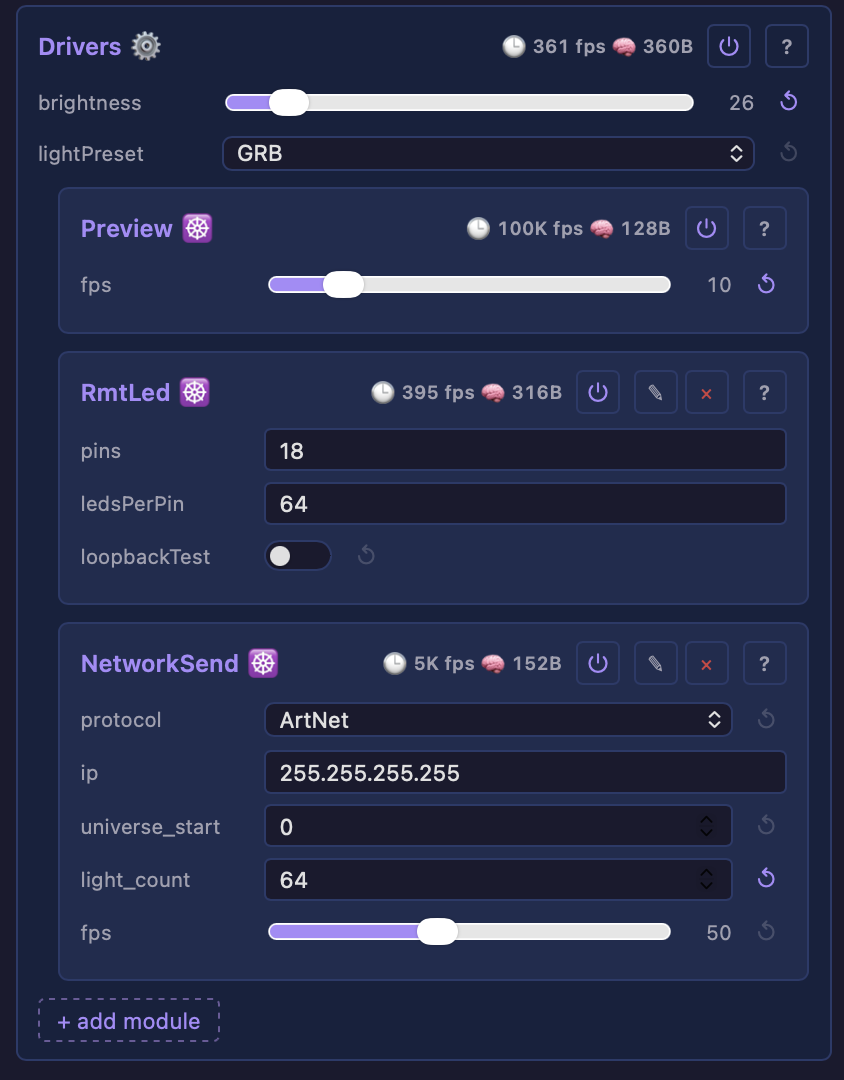Click the NetworkSend module title link
Viewport: 844px width, 1080px height.
159,663
